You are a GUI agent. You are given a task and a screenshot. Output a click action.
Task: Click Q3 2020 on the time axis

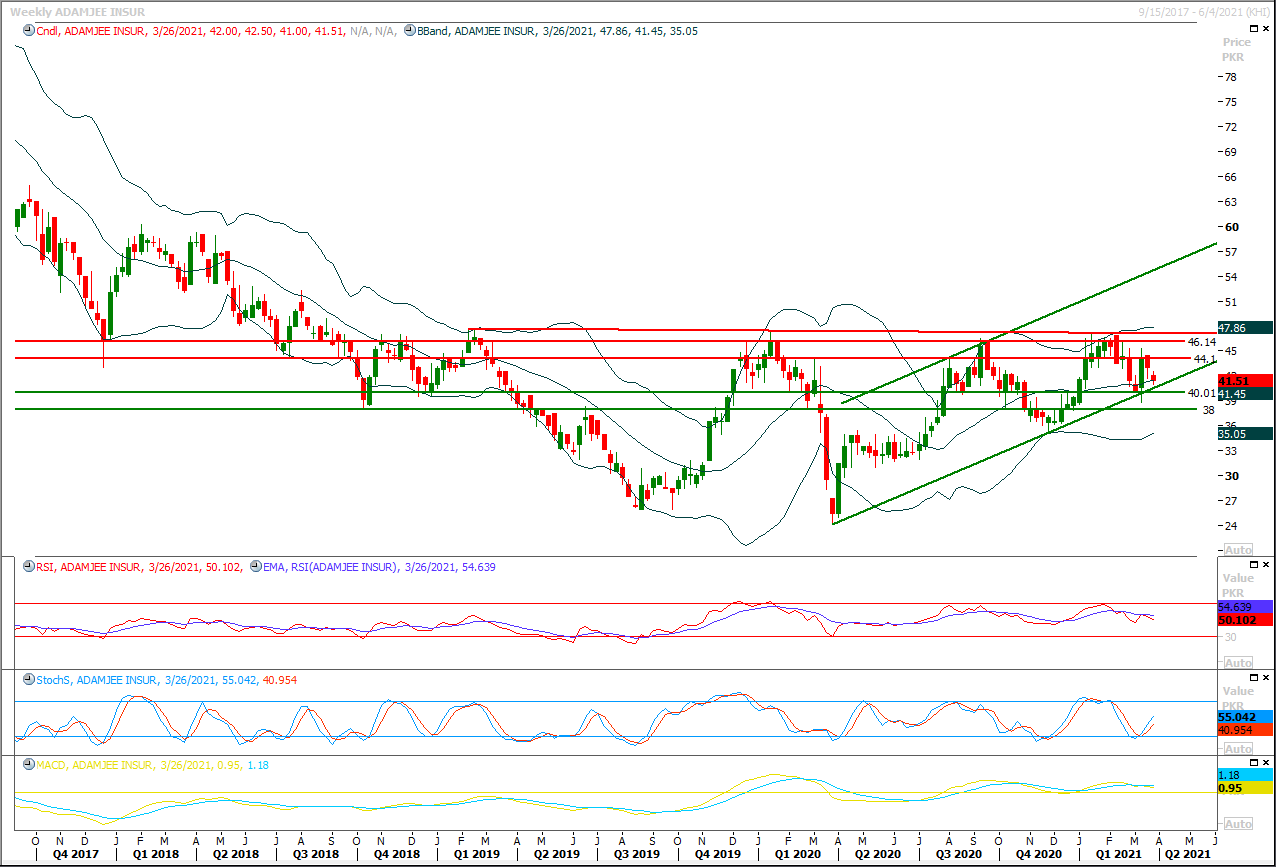point(959,855)
